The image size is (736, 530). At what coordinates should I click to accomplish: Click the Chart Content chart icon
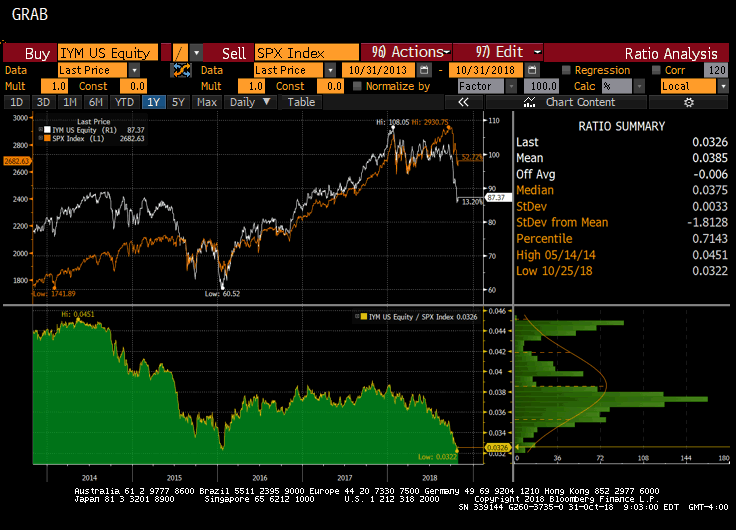529,102
